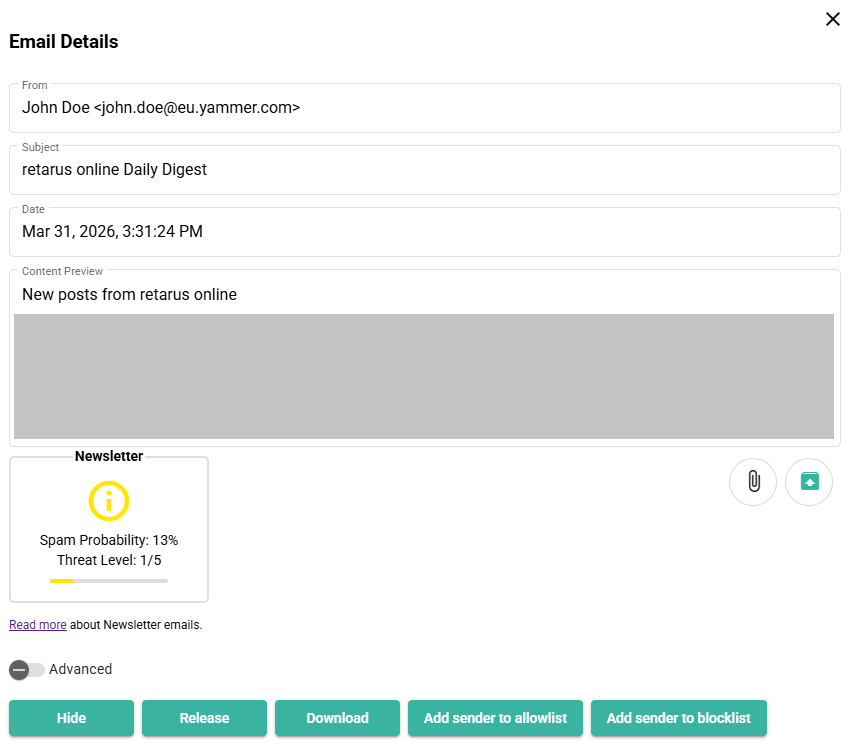
Task: Click the yellow info circle icon
Action: [x=109, y=501]
